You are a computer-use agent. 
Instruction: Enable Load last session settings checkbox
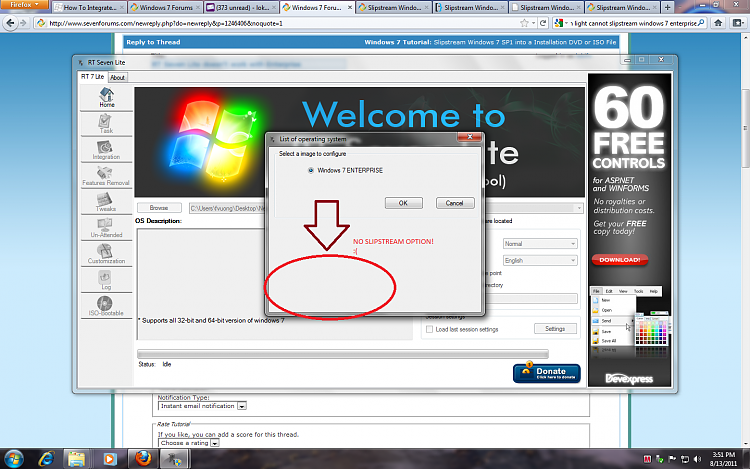coord(429,329)
